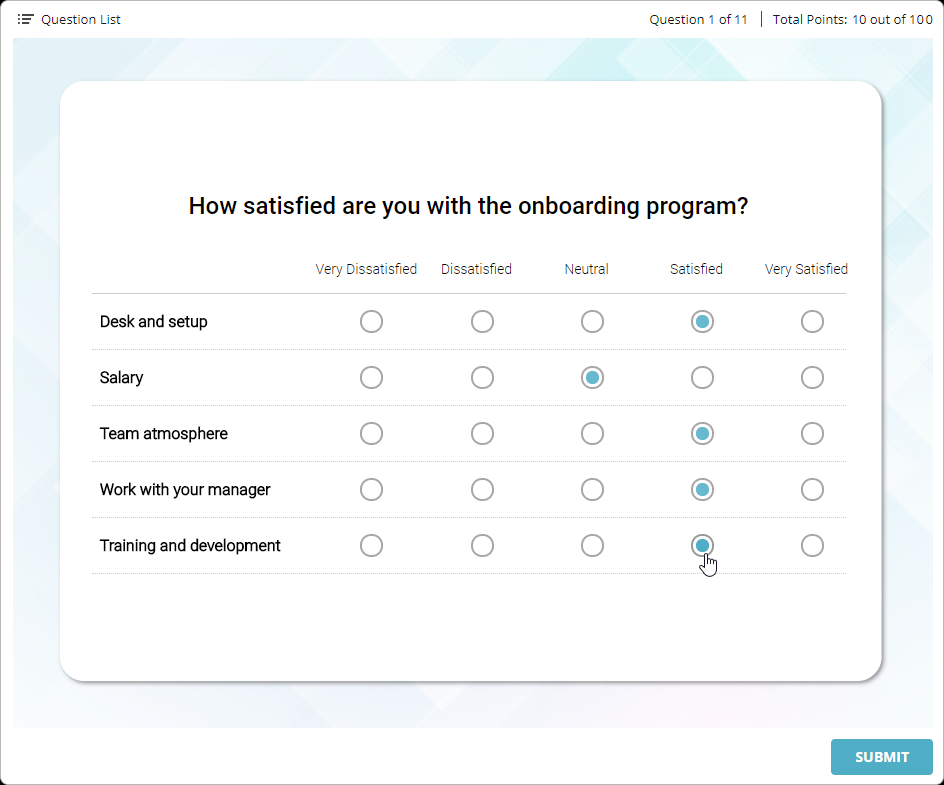The height and width of the screenshot is (785, 944).
Task: Click the Question 1 of 11 indicator
Action: [x=698, y=19]
